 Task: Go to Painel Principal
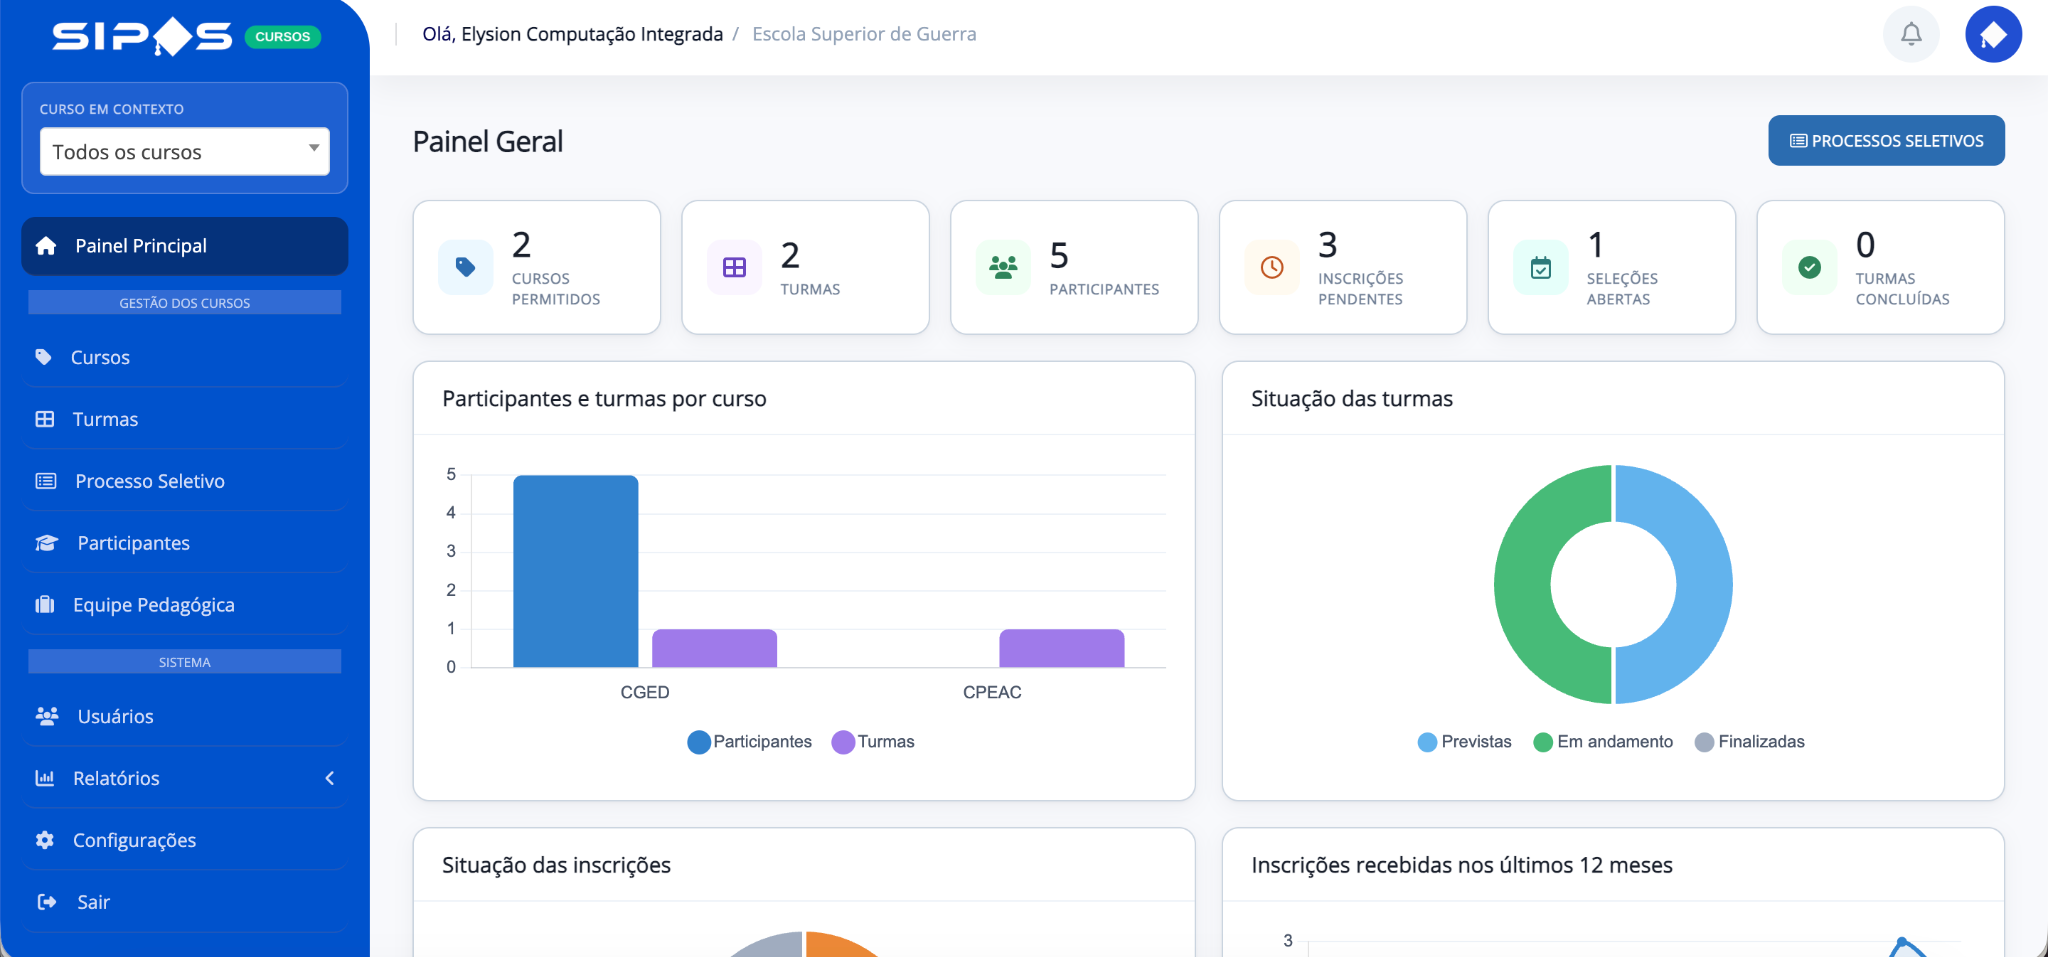(185, 246)
